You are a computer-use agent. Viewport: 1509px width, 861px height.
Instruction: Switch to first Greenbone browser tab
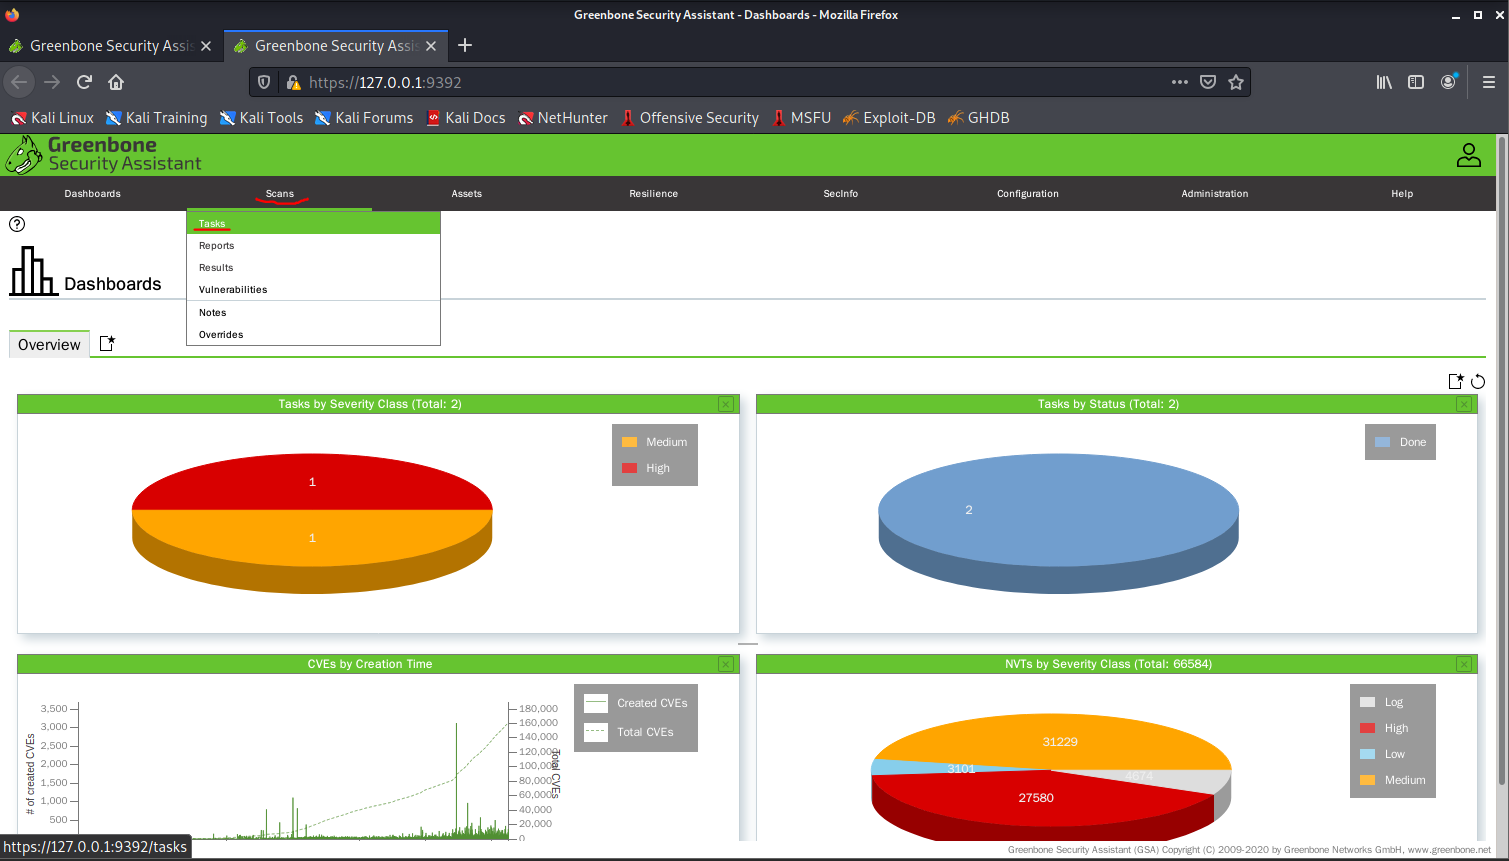click(109, 46)
